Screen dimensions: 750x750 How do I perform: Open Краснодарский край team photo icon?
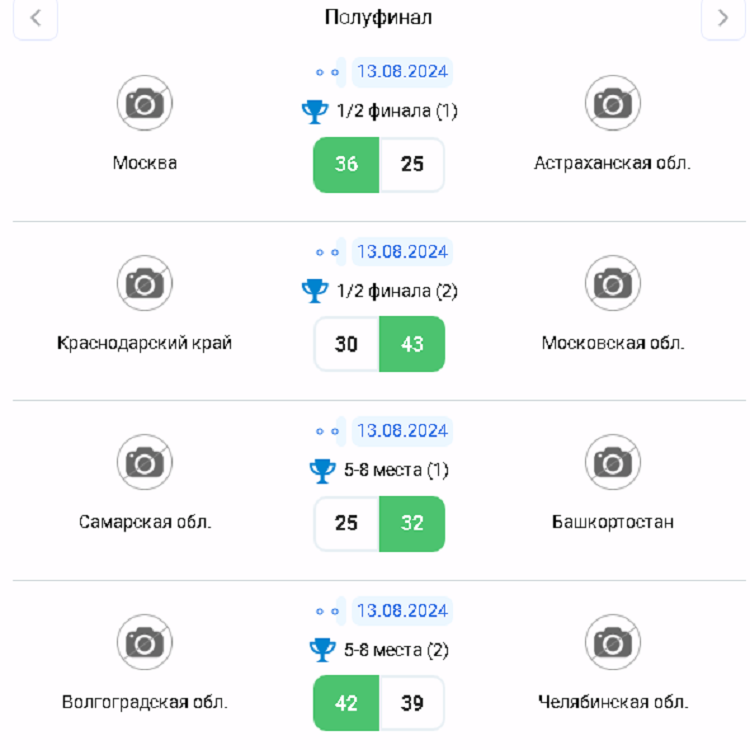(x=145, y=283)
